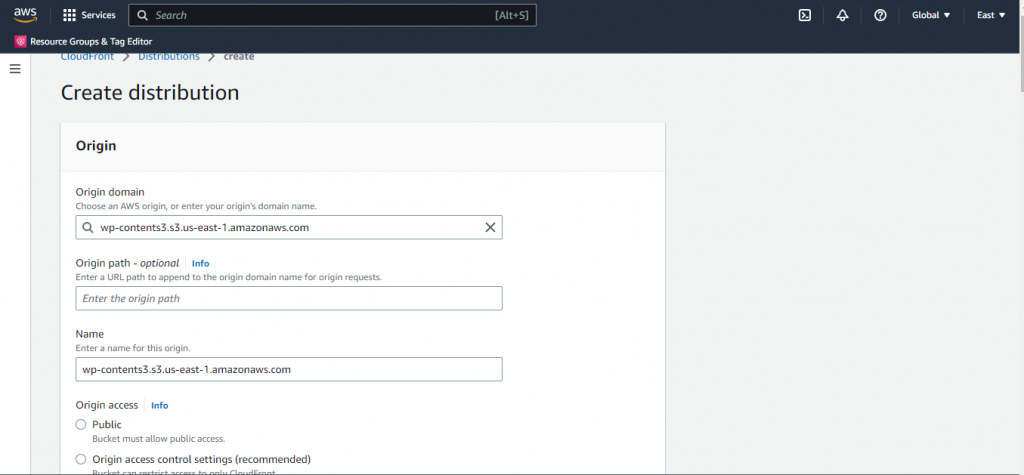This screenshot has height=475, width=1024.
Task: Click the search magnifier in top bar
Action: (x=142, y=15)
